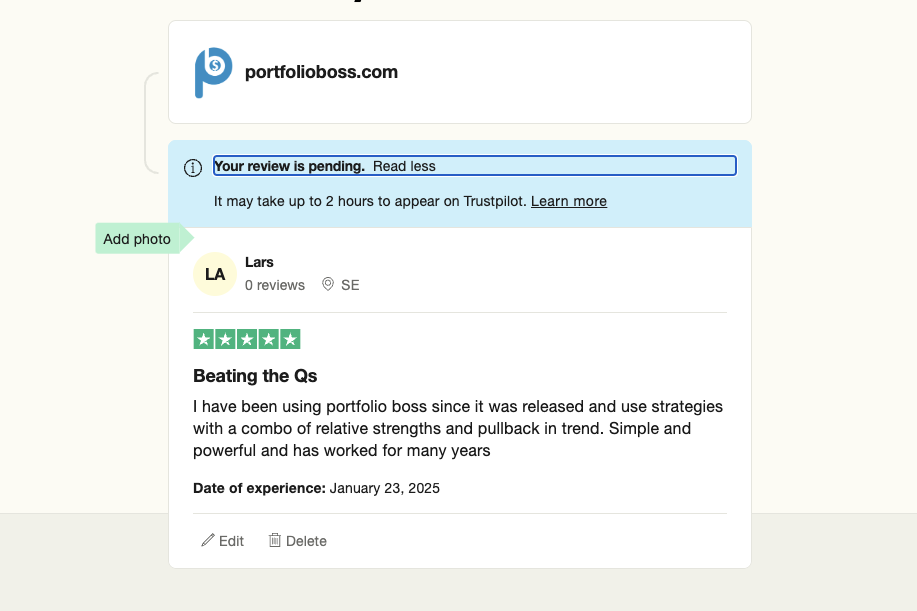
Task: Click the 0 reviews count
Action: pos(275,285)
